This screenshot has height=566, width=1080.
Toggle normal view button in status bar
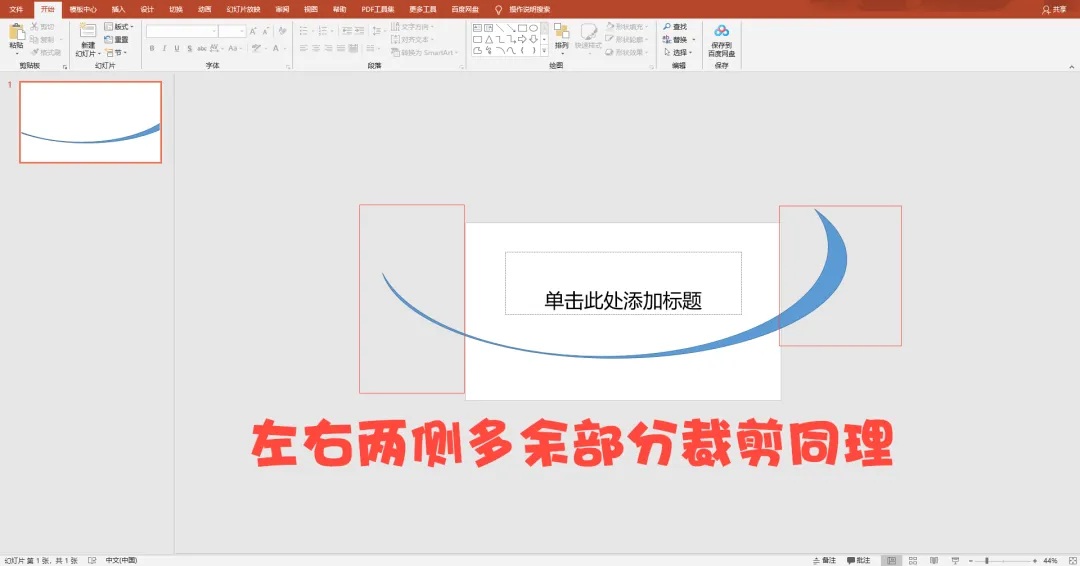click(x=891, y=560)
